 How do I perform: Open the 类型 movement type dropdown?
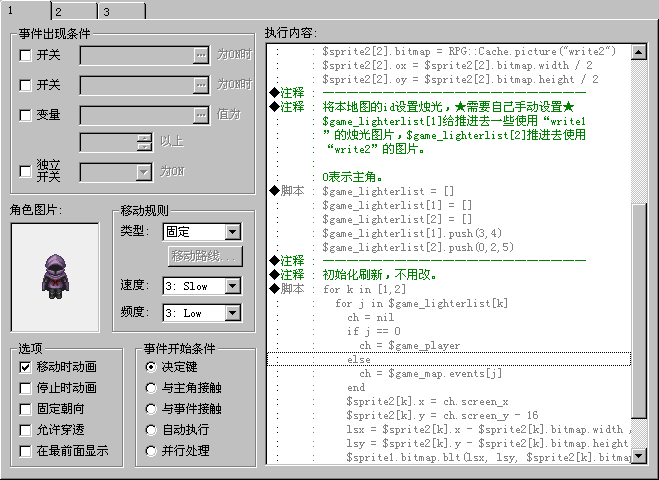click(232, 232)
